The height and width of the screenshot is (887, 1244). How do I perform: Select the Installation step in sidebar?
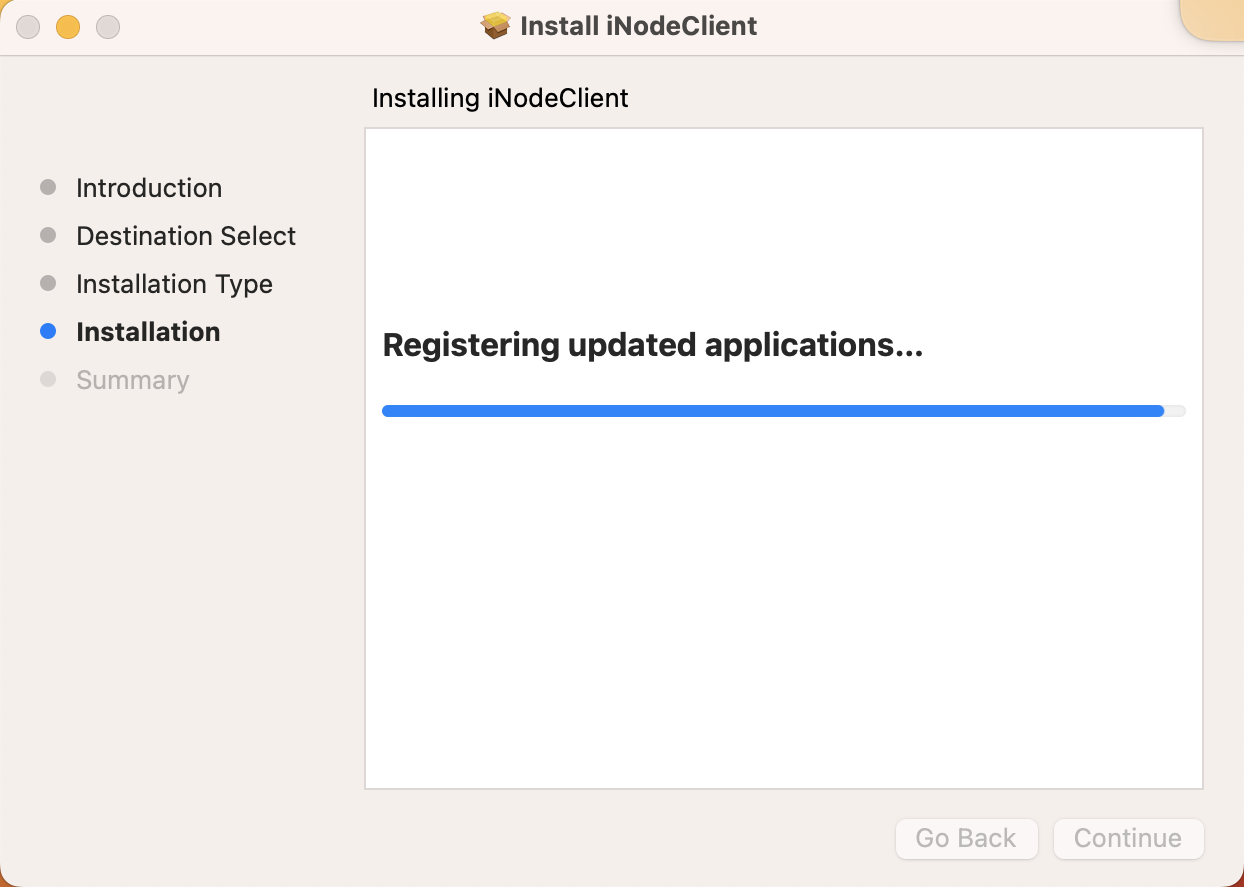pos(148,332)
